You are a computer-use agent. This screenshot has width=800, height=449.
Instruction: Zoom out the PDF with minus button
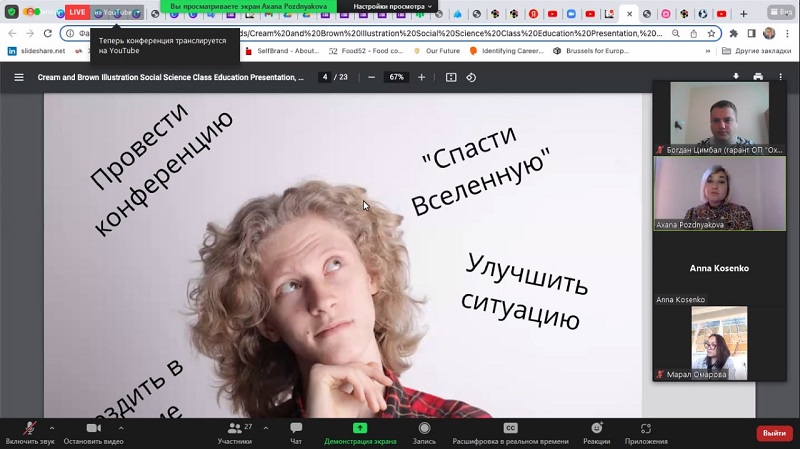pos(371,77)
